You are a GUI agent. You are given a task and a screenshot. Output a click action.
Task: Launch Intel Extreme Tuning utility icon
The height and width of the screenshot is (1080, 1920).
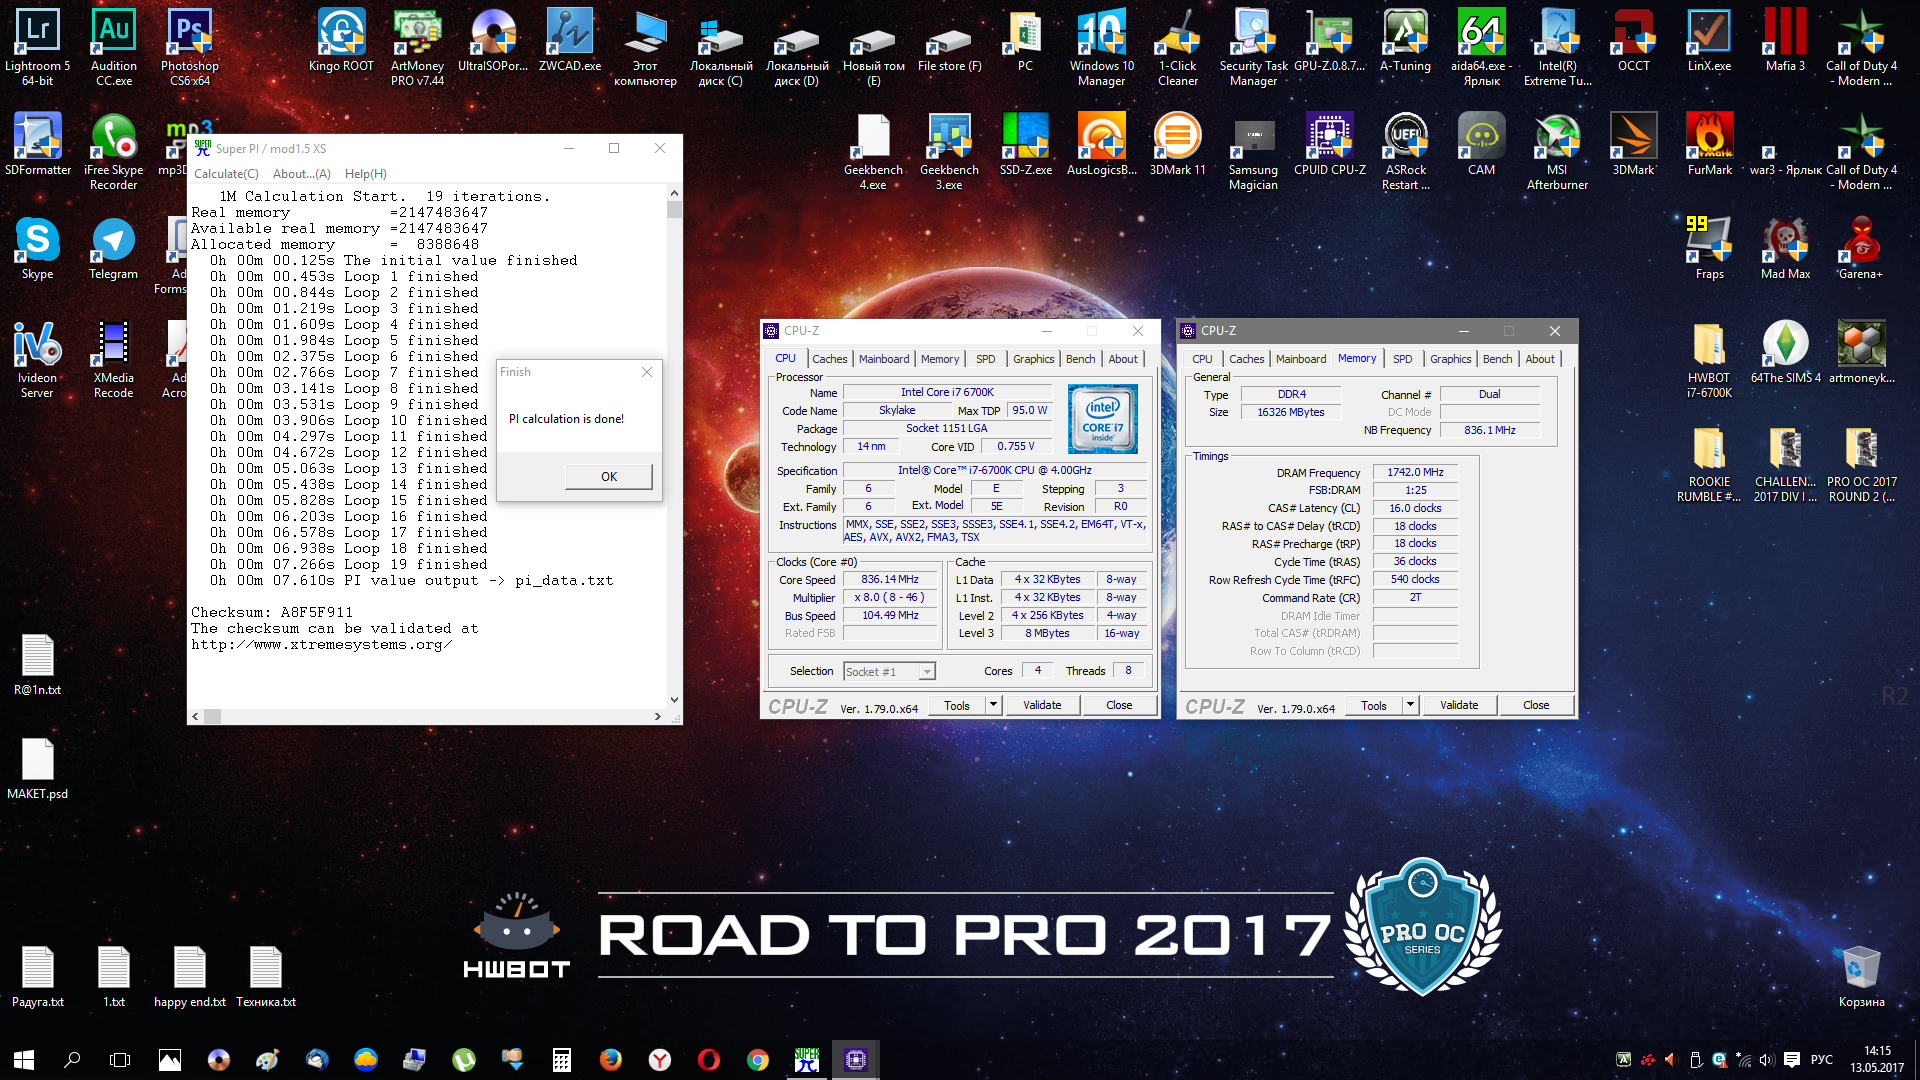[1557, 46]
